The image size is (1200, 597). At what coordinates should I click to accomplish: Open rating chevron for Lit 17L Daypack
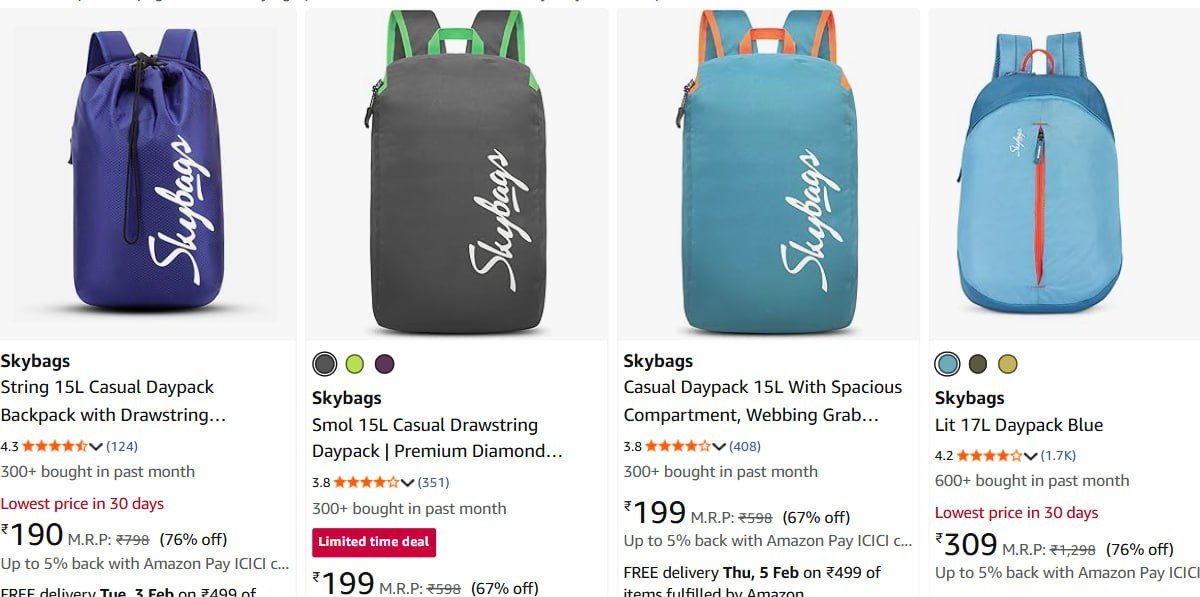[x=1030, y=455]
